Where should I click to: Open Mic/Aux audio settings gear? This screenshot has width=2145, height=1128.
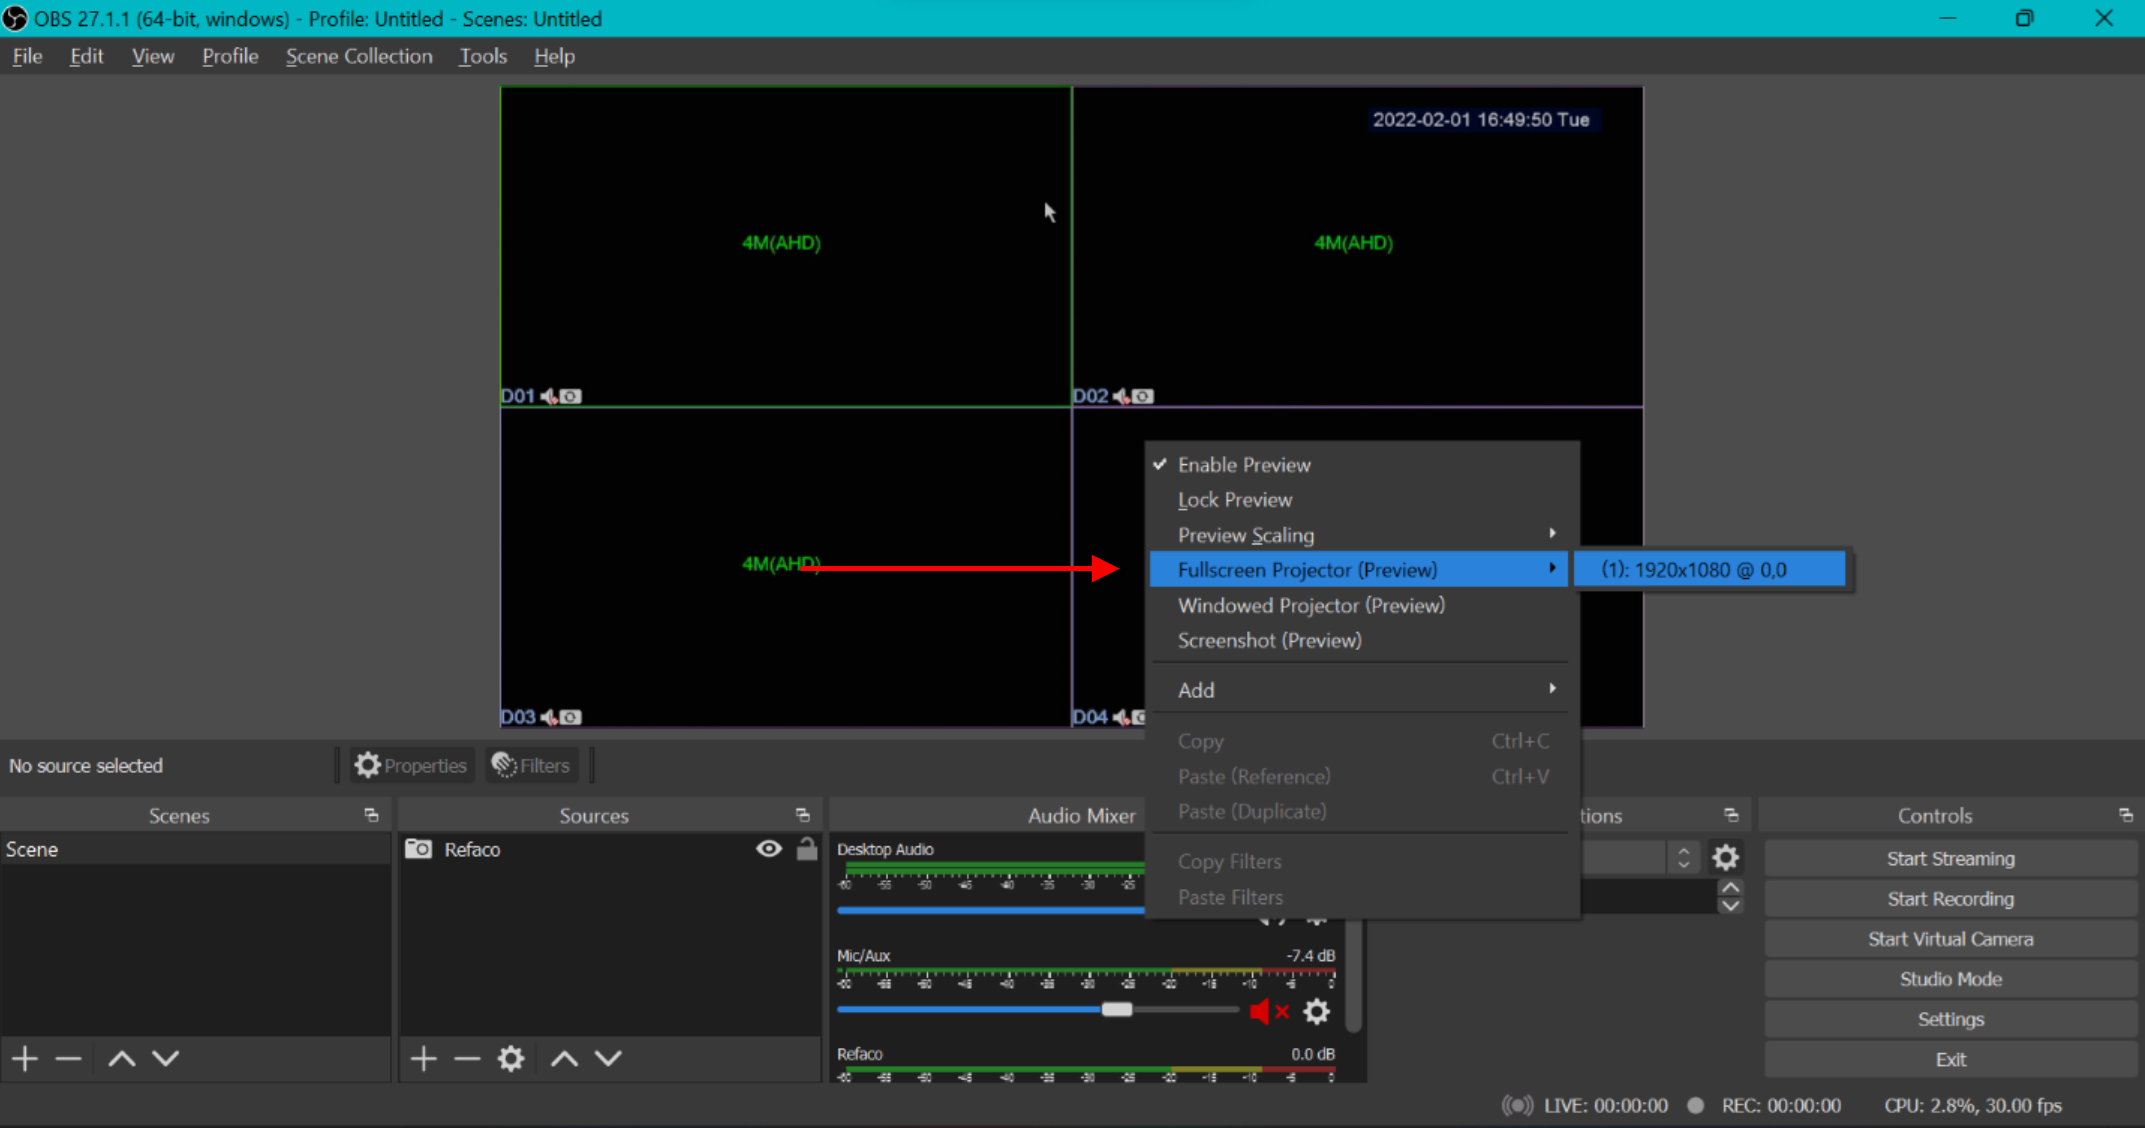tap(1316, 1012)
